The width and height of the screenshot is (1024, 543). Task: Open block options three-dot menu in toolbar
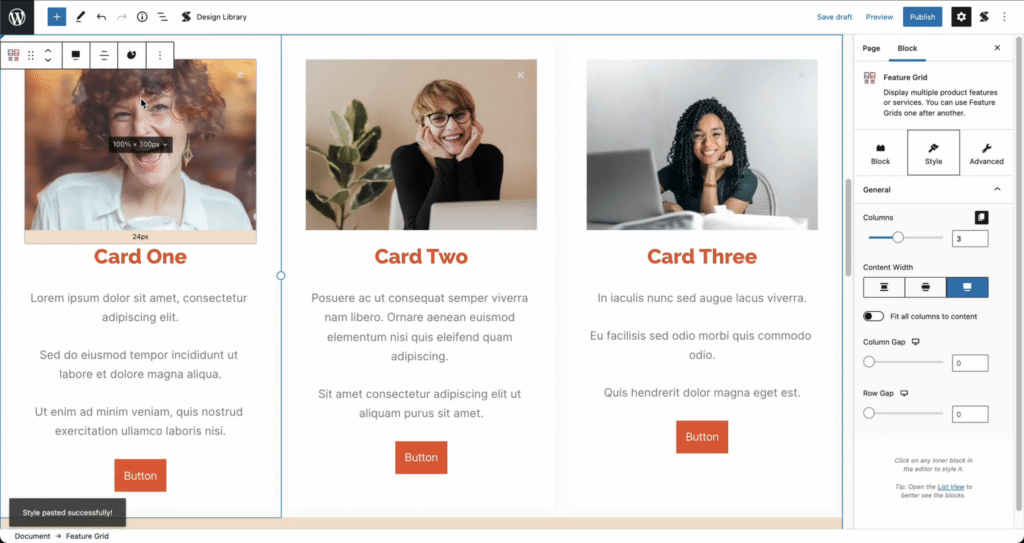pos(159,56)
